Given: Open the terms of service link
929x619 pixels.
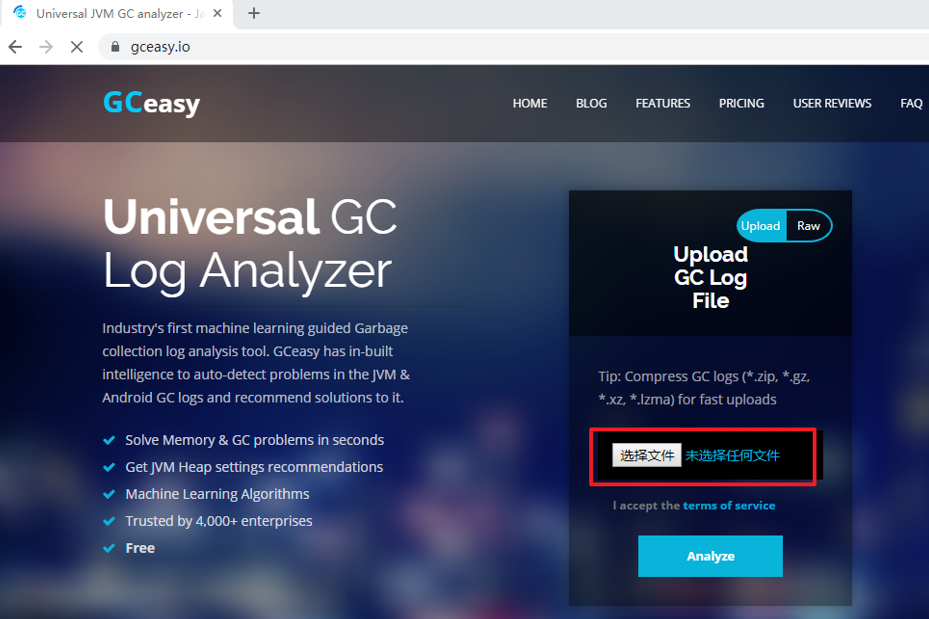Looking at the screenshot, I should [729, 505].
